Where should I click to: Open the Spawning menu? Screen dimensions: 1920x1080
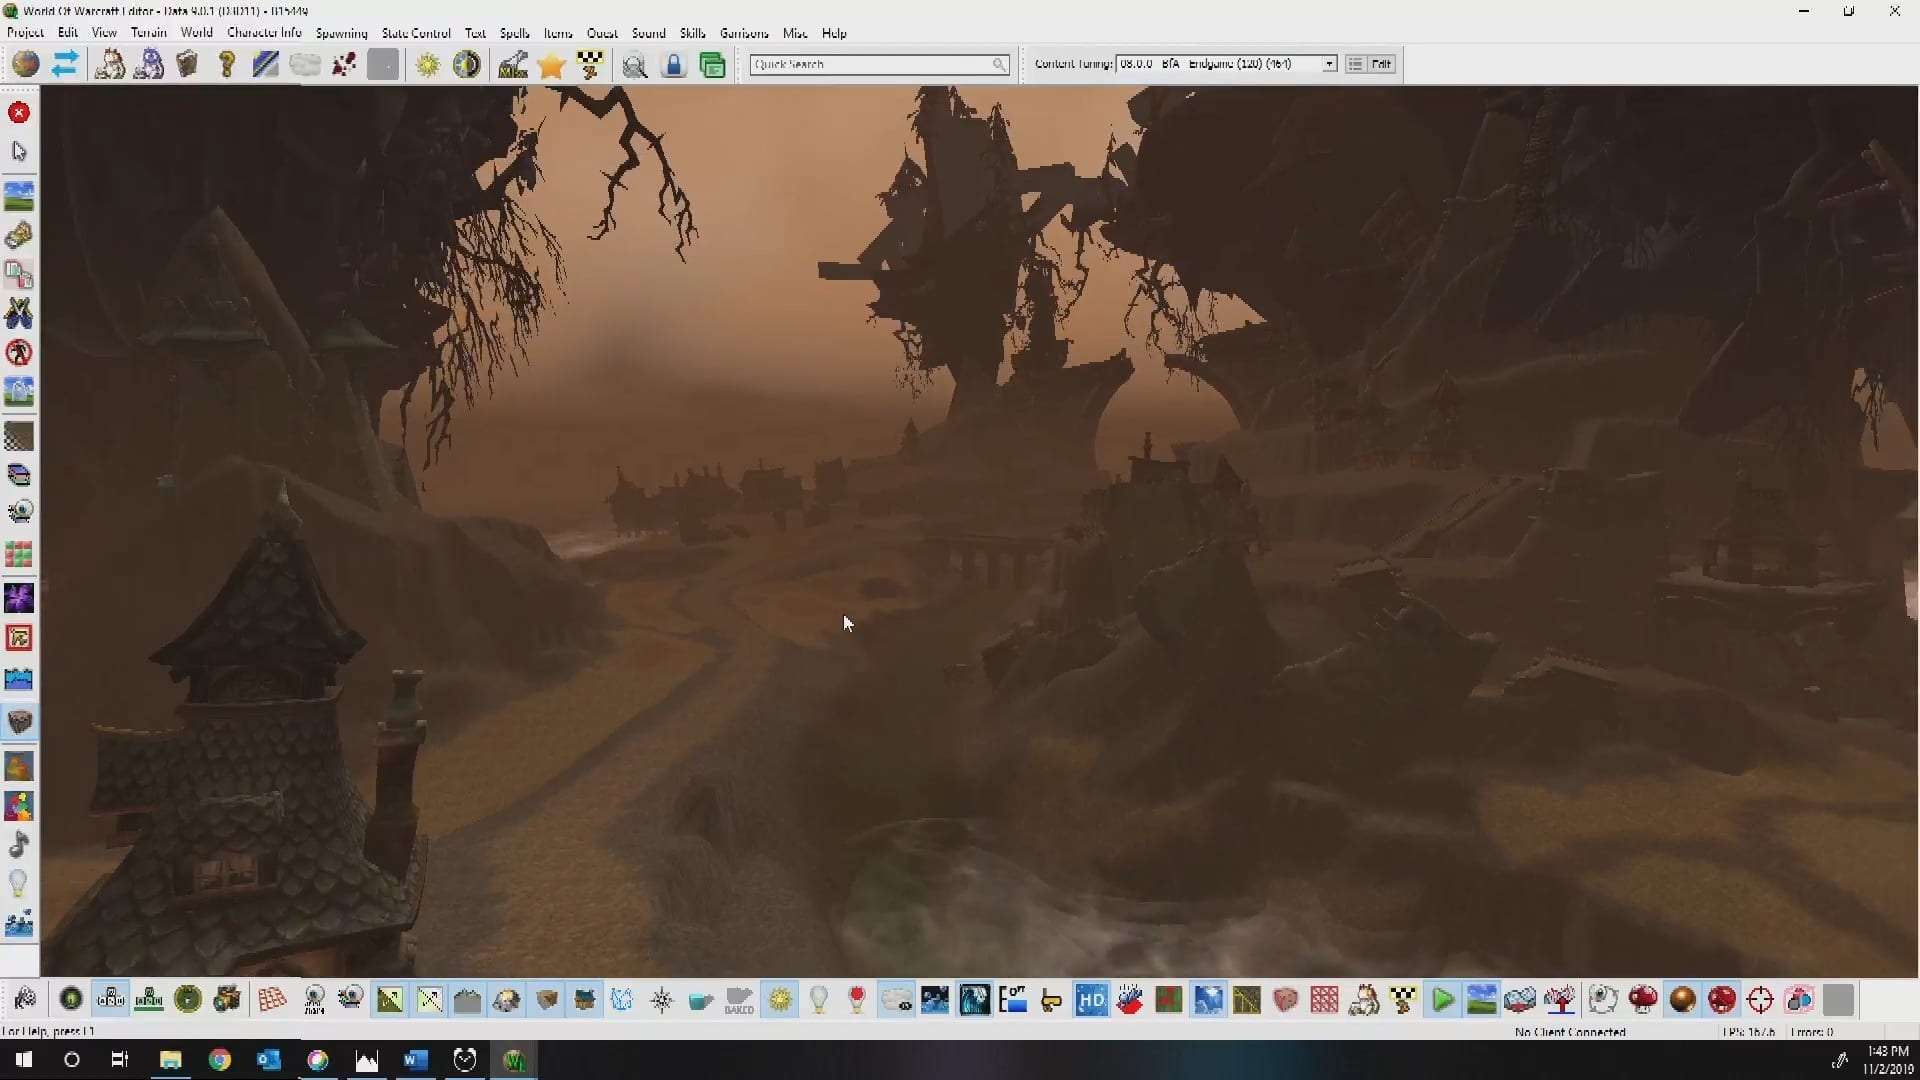coord(341,33)
